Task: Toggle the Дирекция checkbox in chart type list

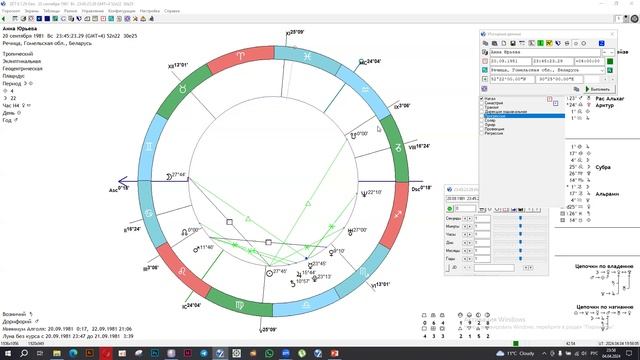Action: (x=482, y=112)
